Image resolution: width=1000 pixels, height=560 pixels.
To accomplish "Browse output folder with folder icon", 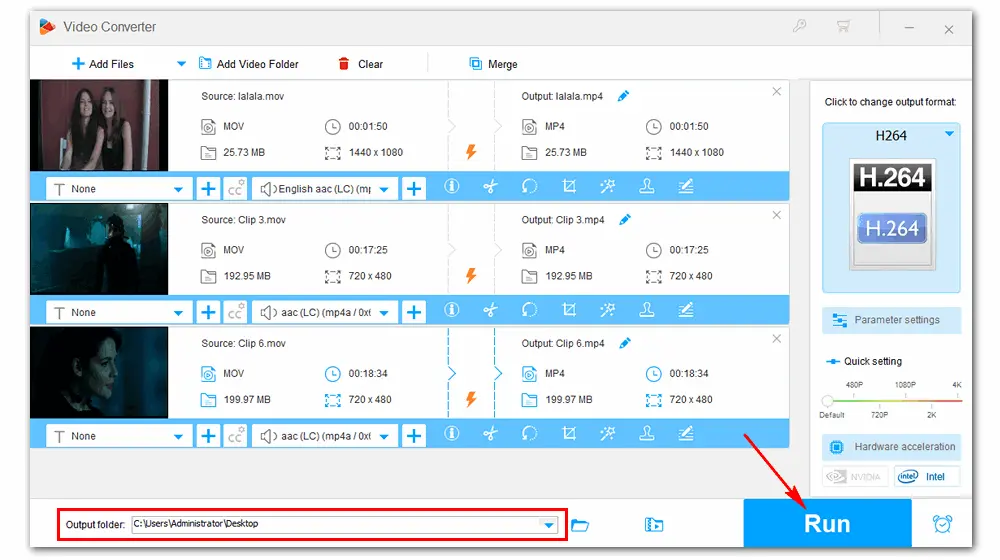I will tap(580, 525).
